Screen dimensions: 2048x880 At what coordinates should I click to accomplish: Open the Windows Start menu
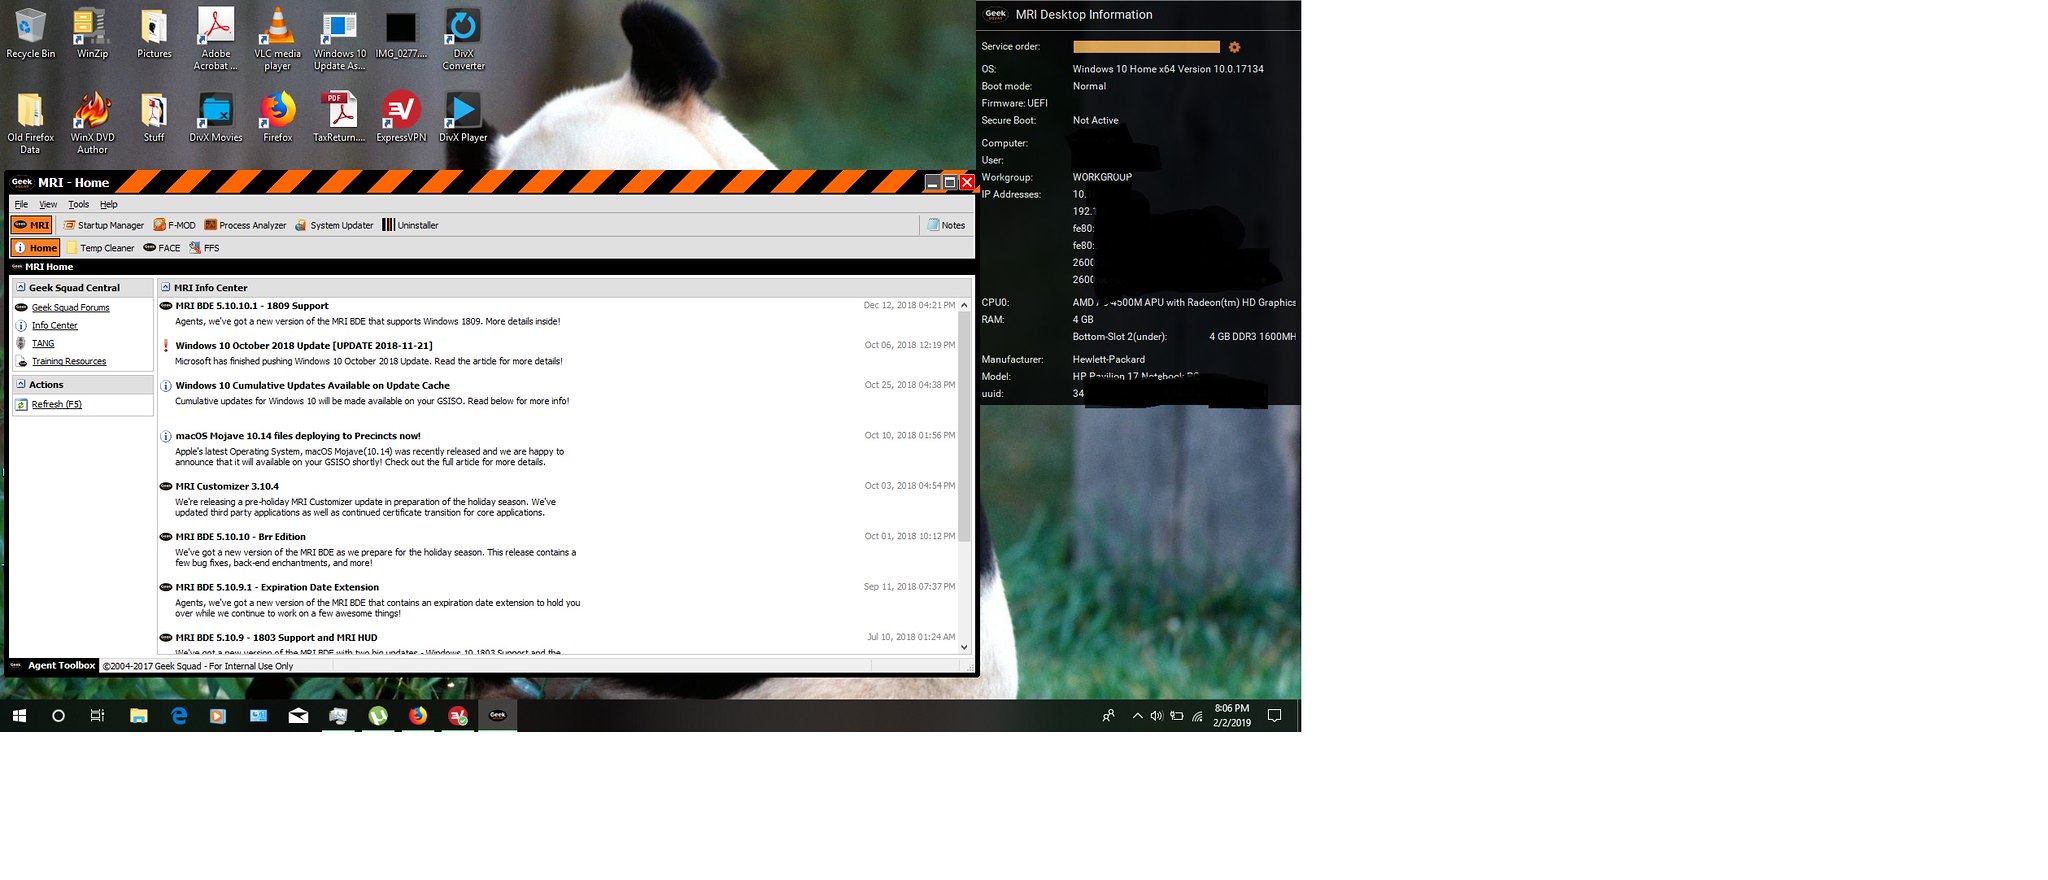[19, 716]
